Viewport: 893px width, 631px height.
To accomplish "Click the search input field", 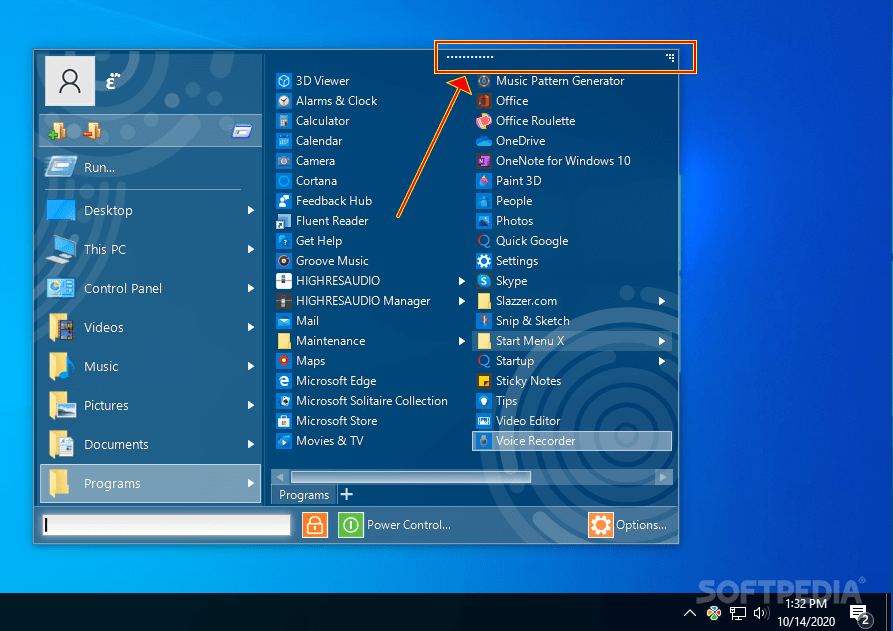I will [x=166, y=525].
